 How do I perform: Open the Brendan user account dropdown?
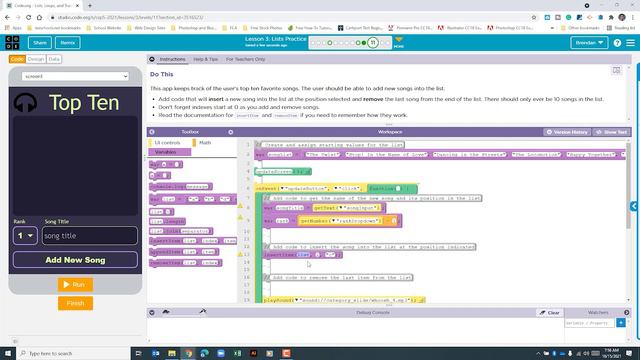coord(589,42)
